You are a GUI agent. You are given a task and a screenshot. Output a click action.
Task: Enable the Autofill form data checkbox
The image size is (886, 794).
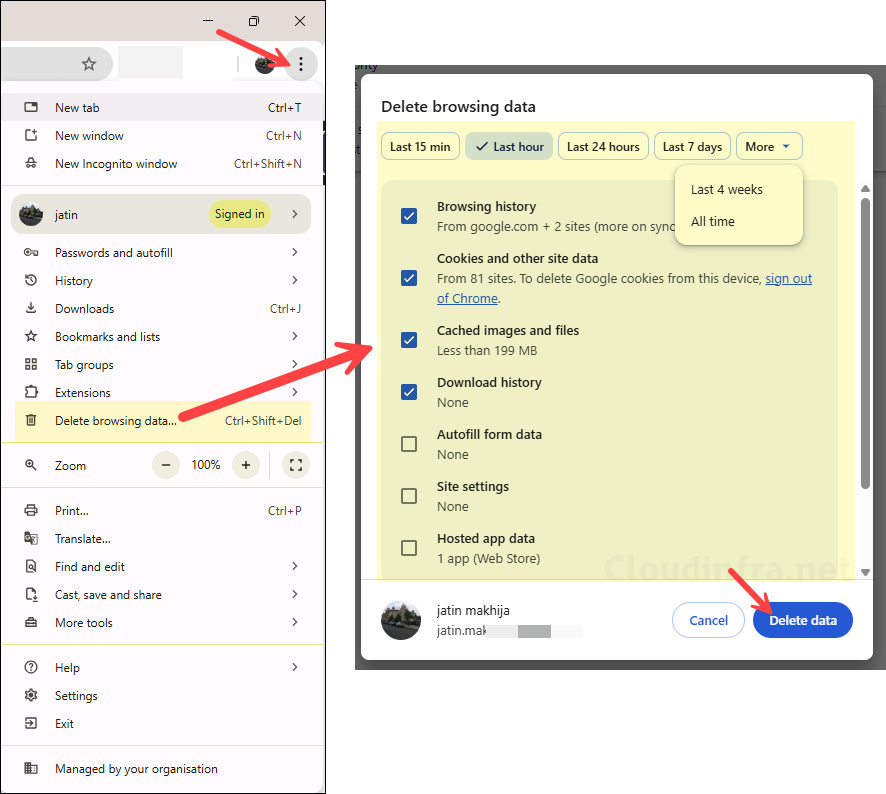[x=409, y=443]
